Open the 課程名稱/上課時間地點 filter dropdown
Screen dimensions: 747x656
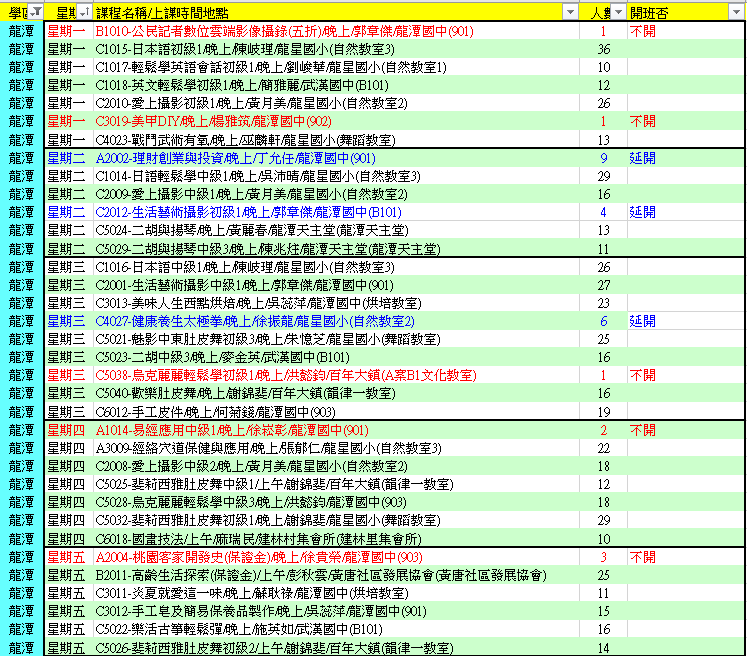click(570, 11)
